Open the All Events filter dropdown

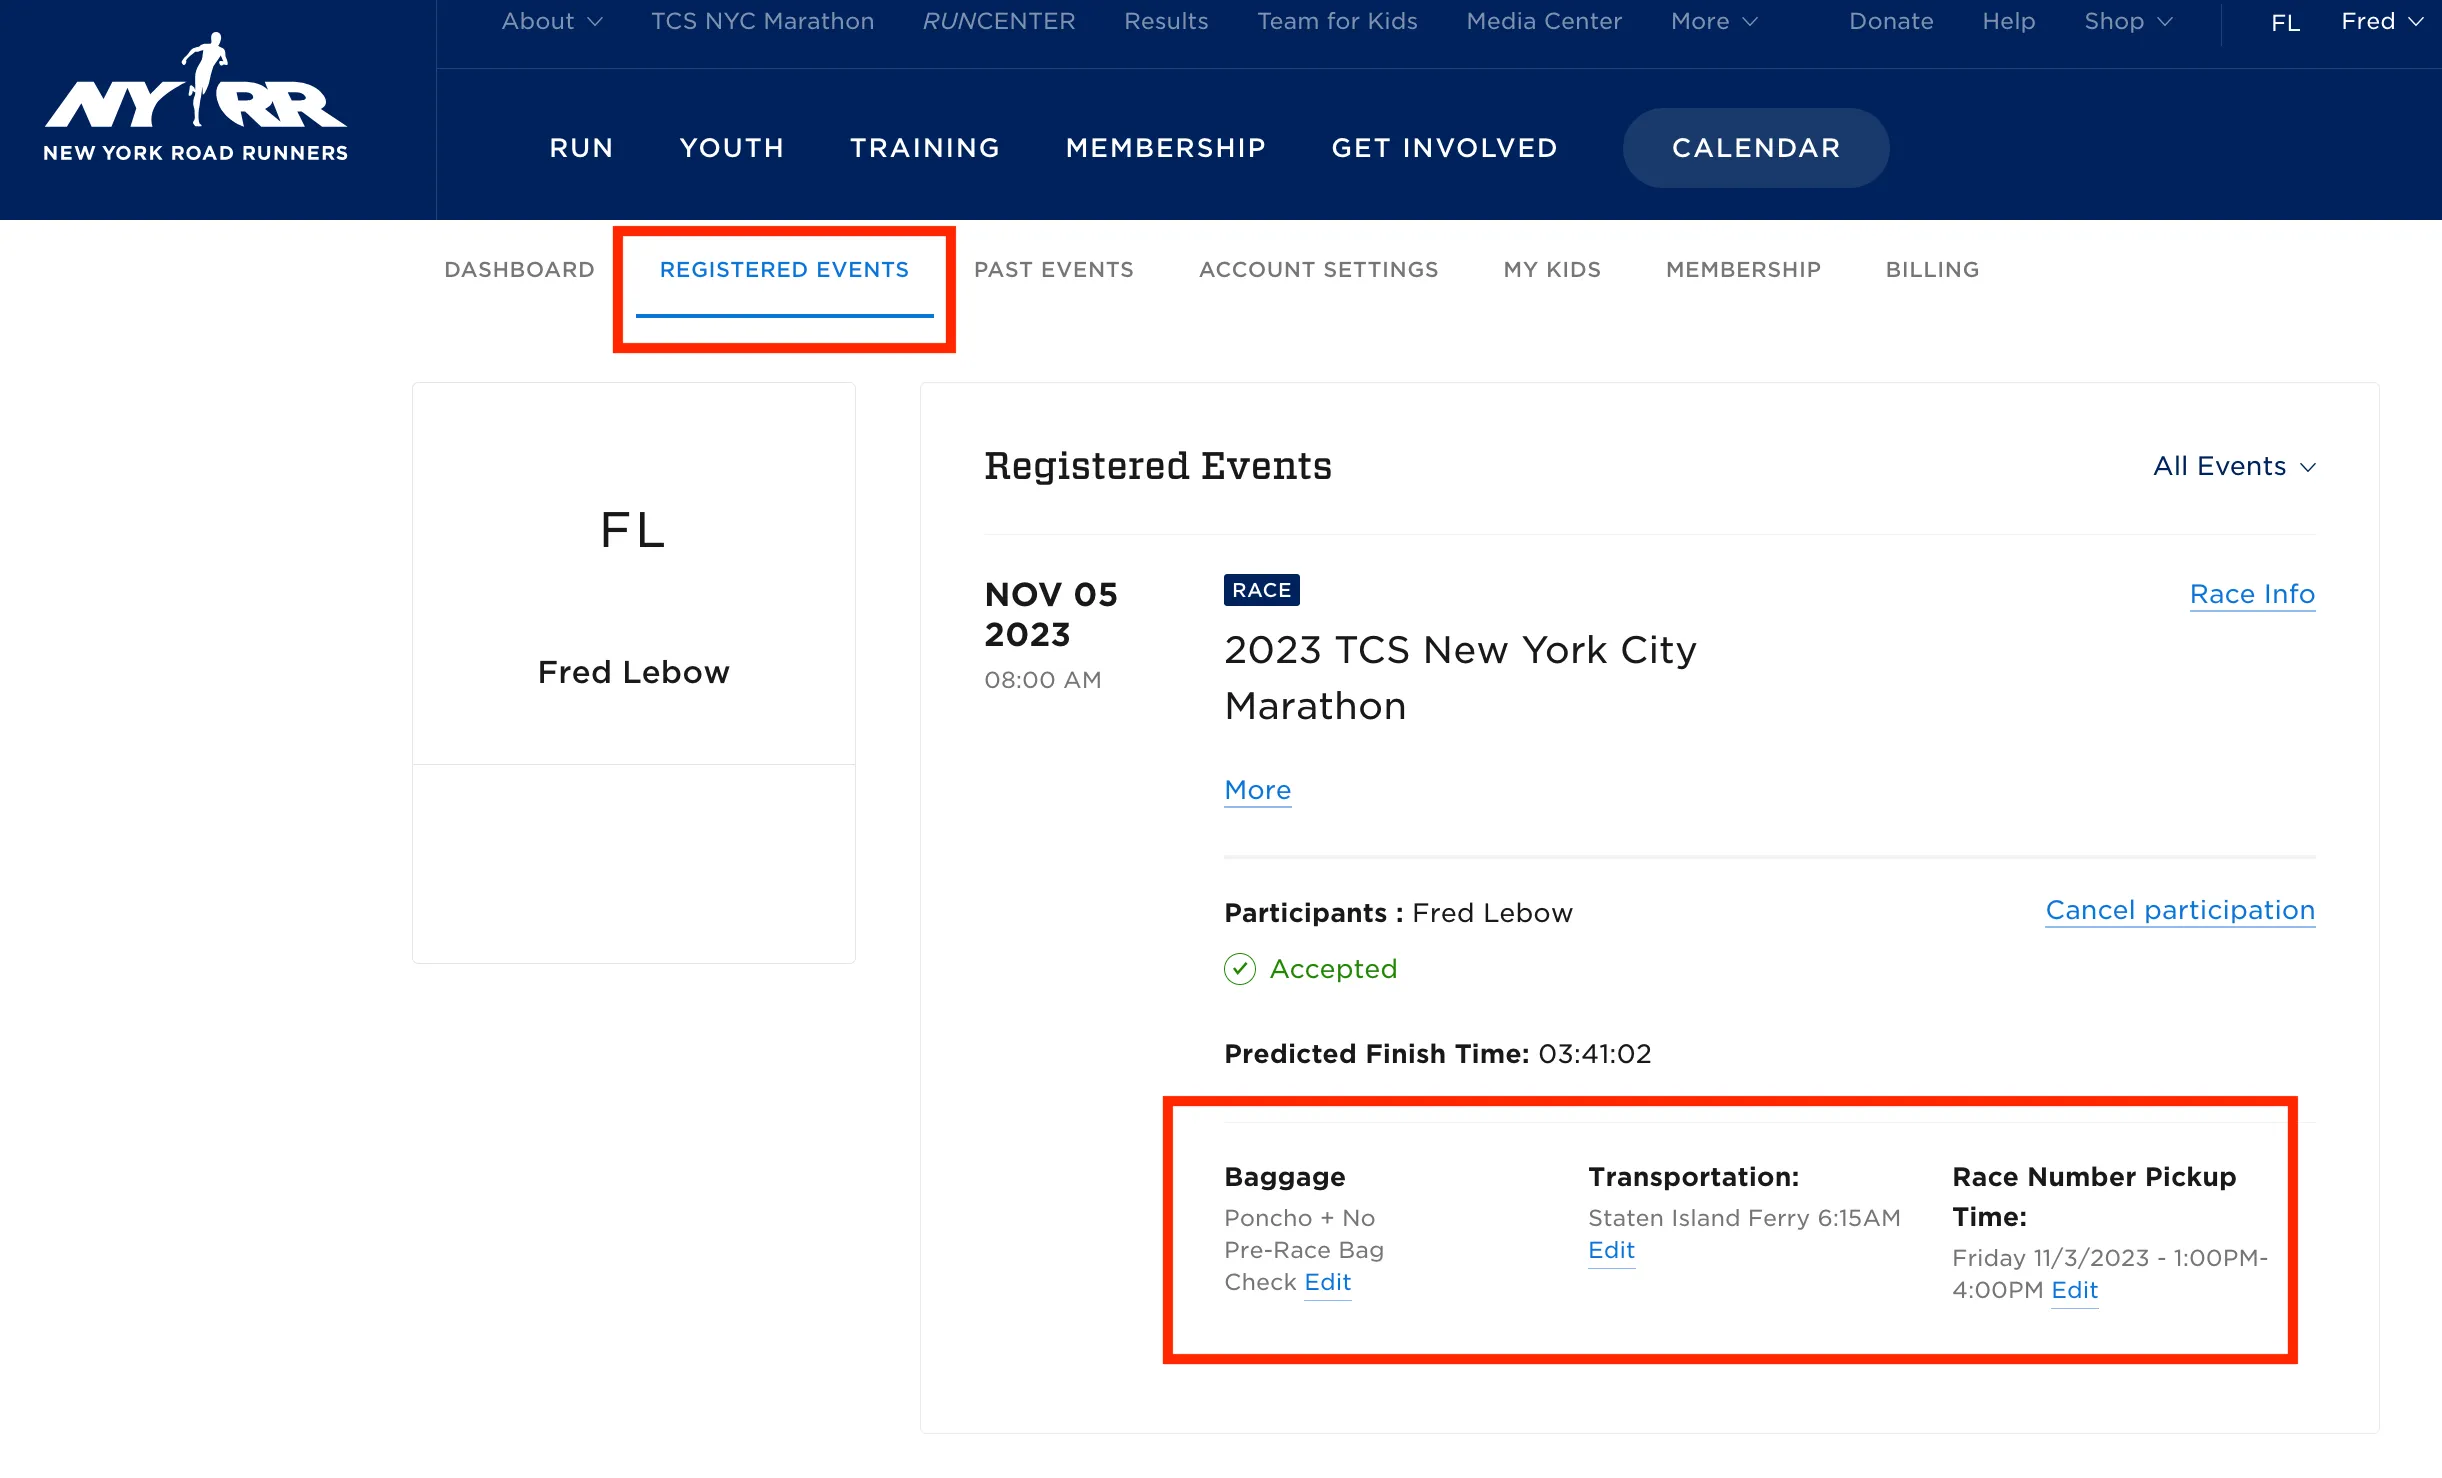coord(2234,466)
